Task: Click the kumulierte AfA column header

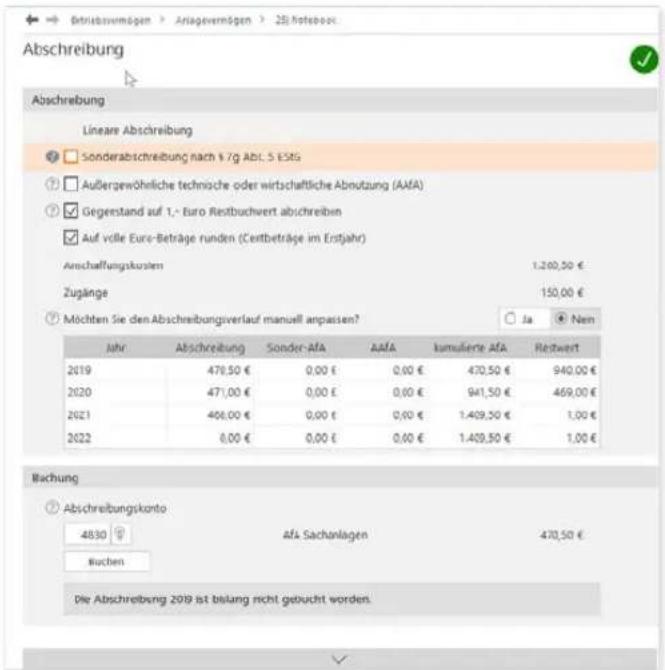Action: (x=470, y=348)
